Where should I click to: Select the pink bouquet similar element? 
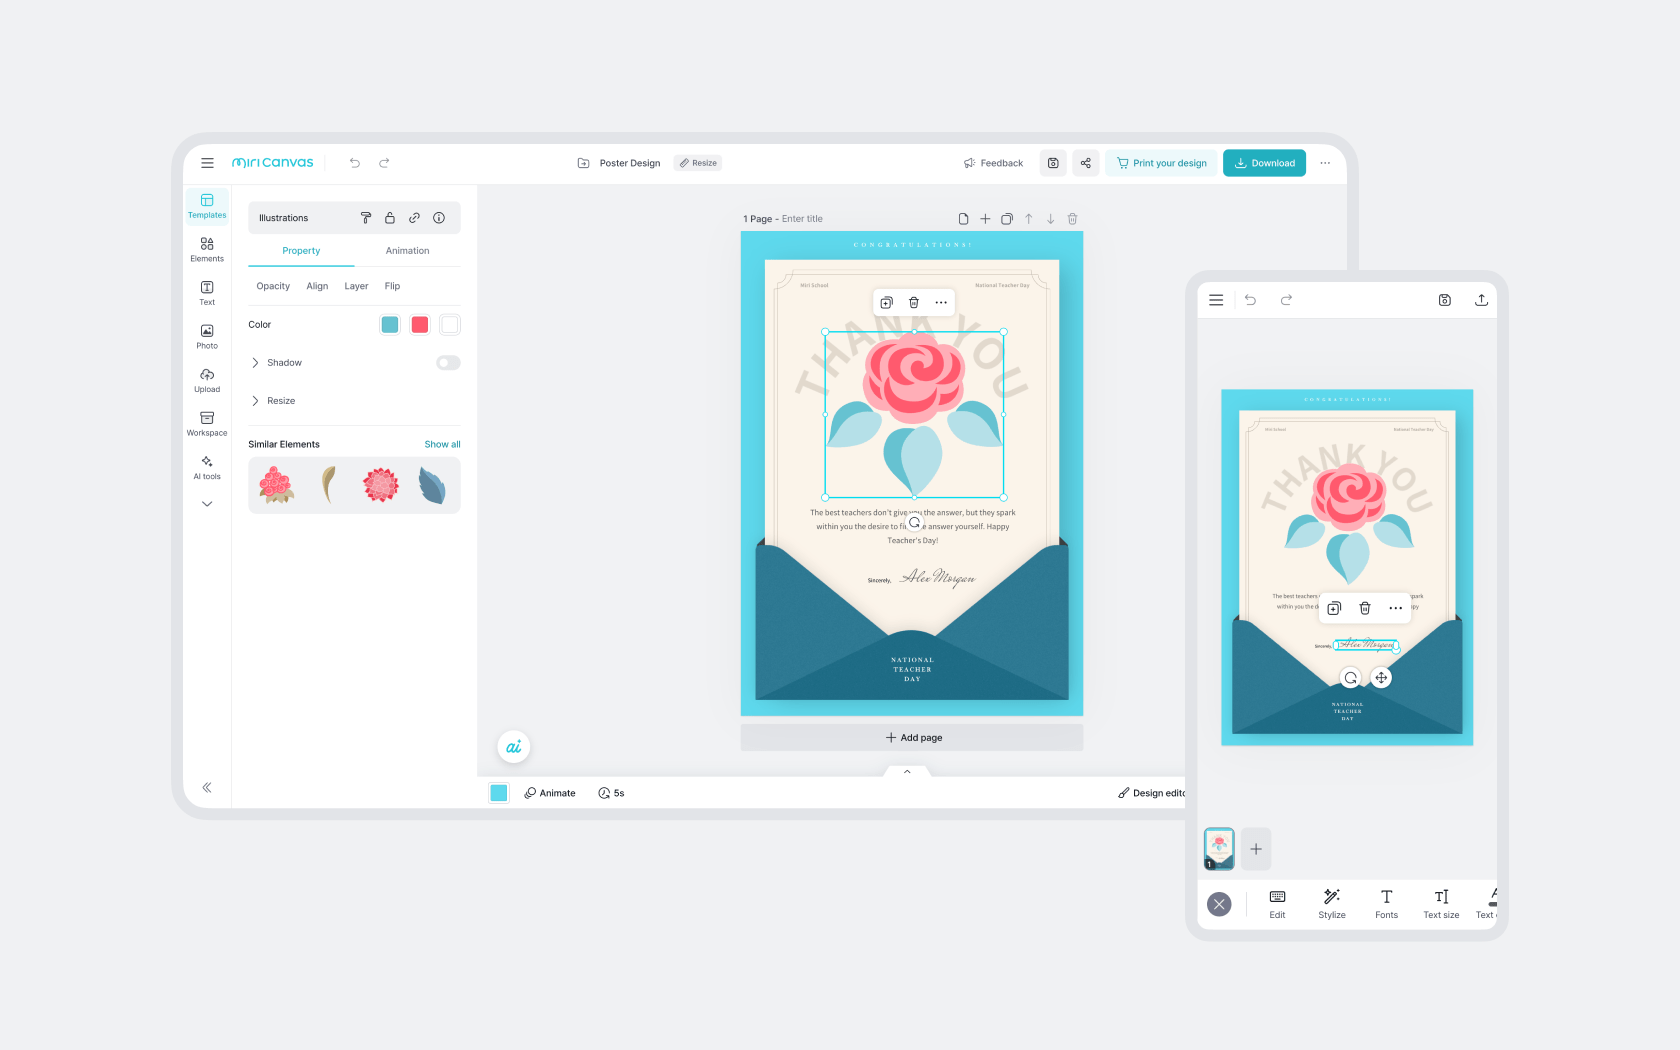pyautogui.click(x=277, y=485)
